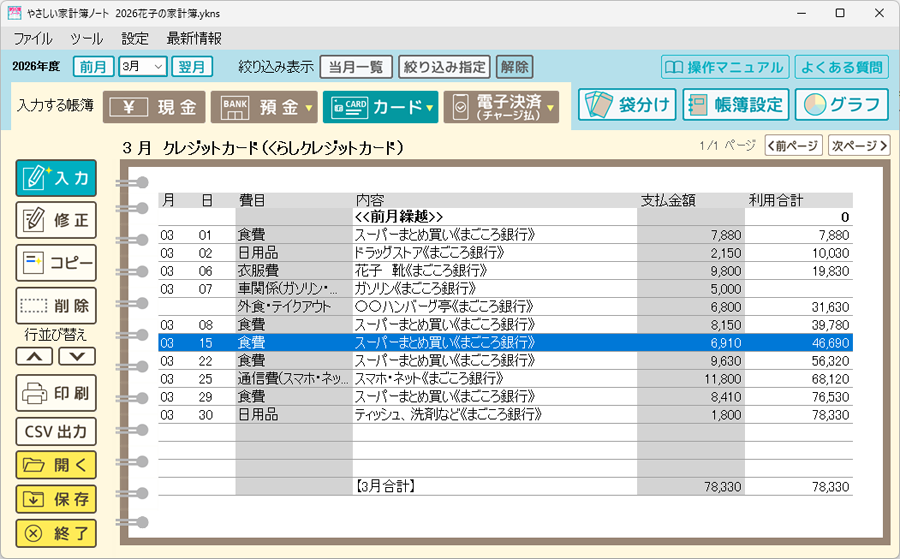Expand the 電子決済 ledger dropdown

(549, 107)
